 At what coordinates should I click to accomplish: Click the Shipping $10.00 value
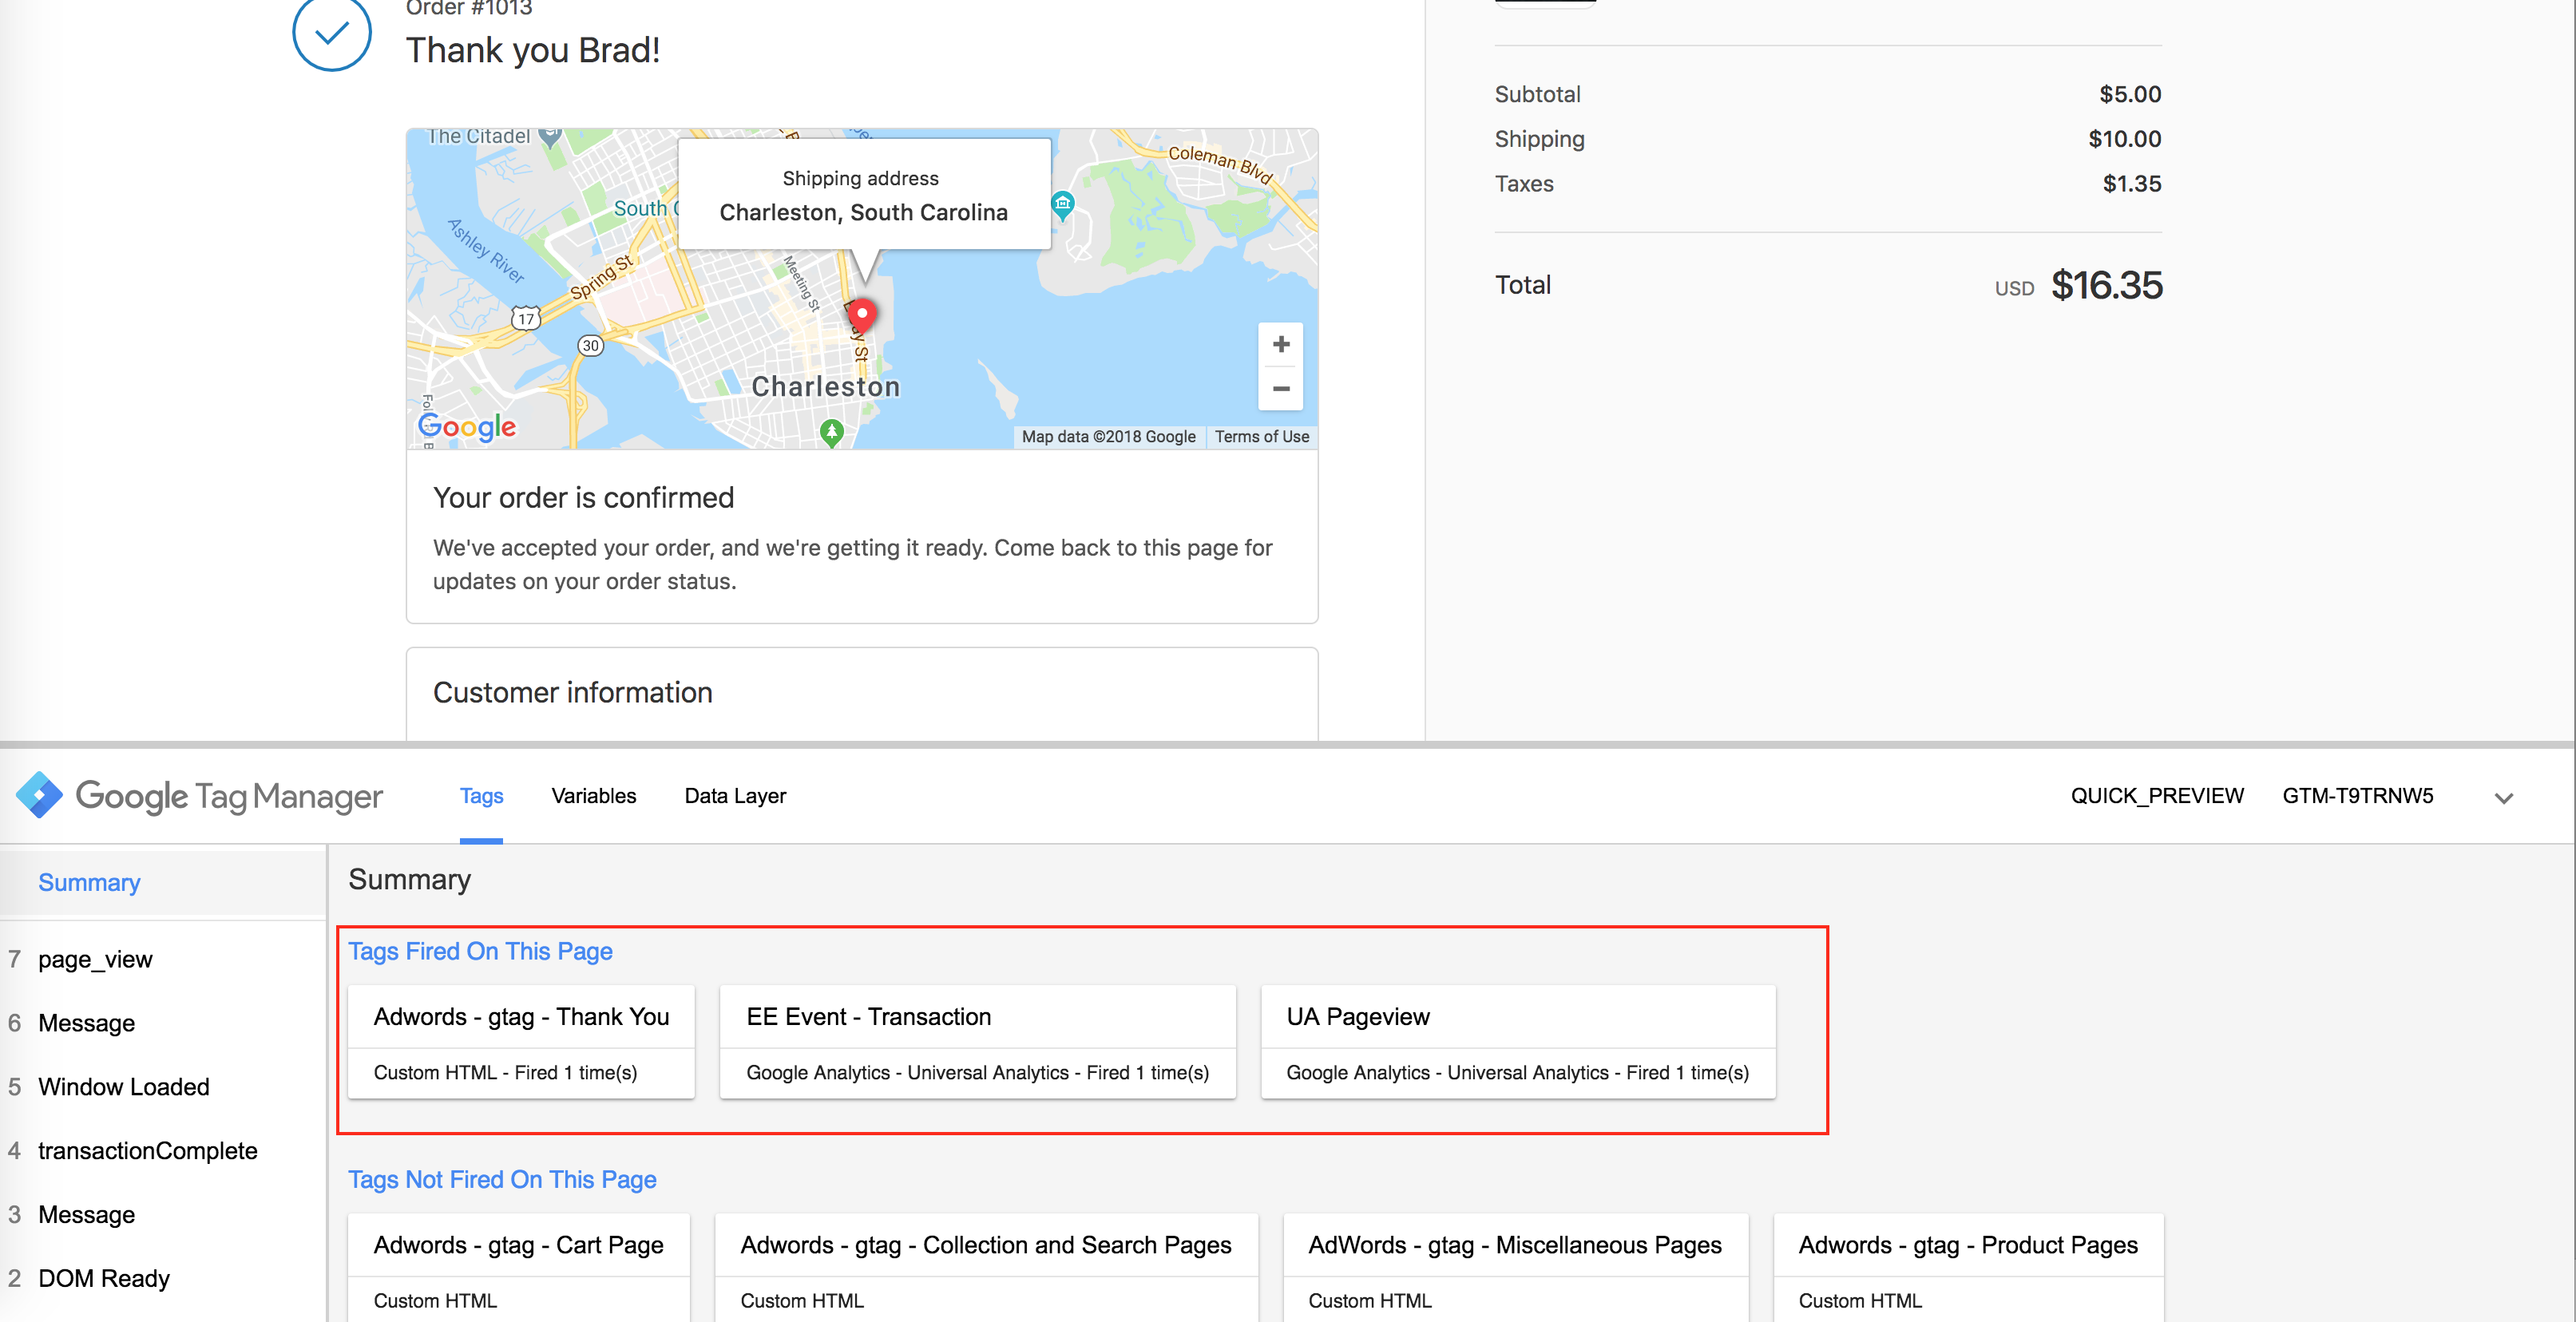2124,139
